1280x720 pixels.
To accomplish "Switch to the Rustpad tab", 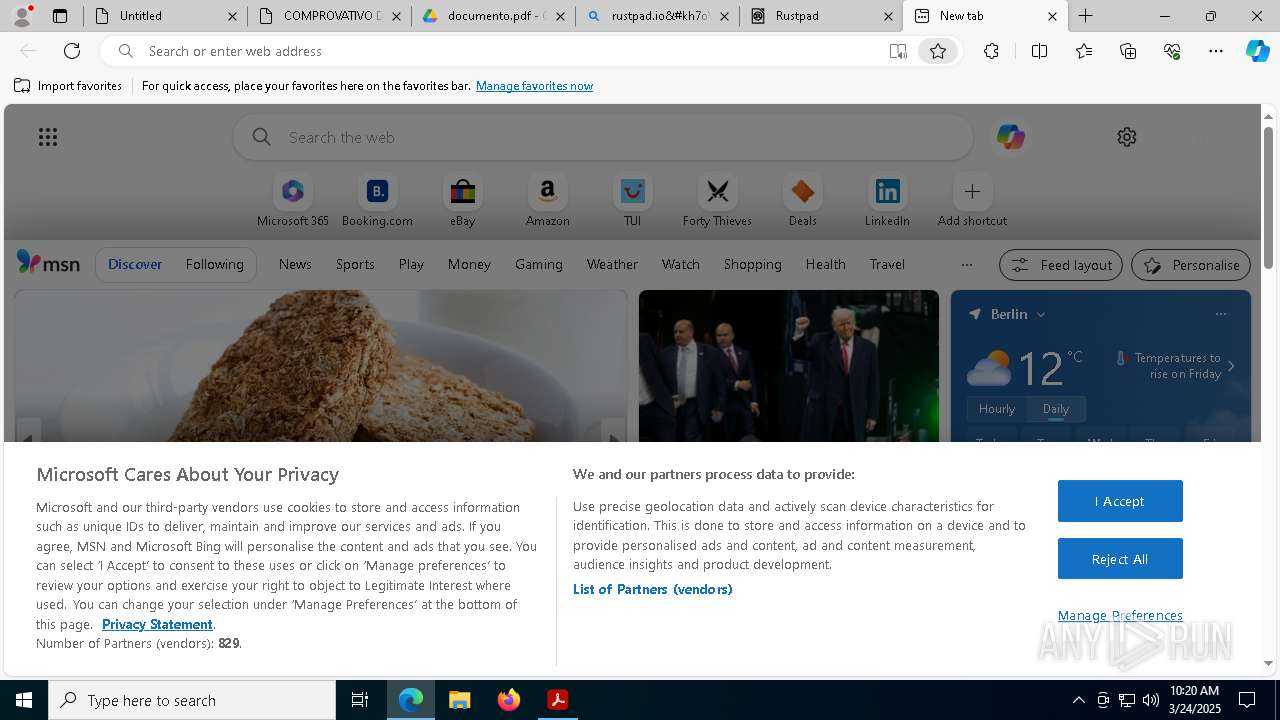I will point(822,16).
